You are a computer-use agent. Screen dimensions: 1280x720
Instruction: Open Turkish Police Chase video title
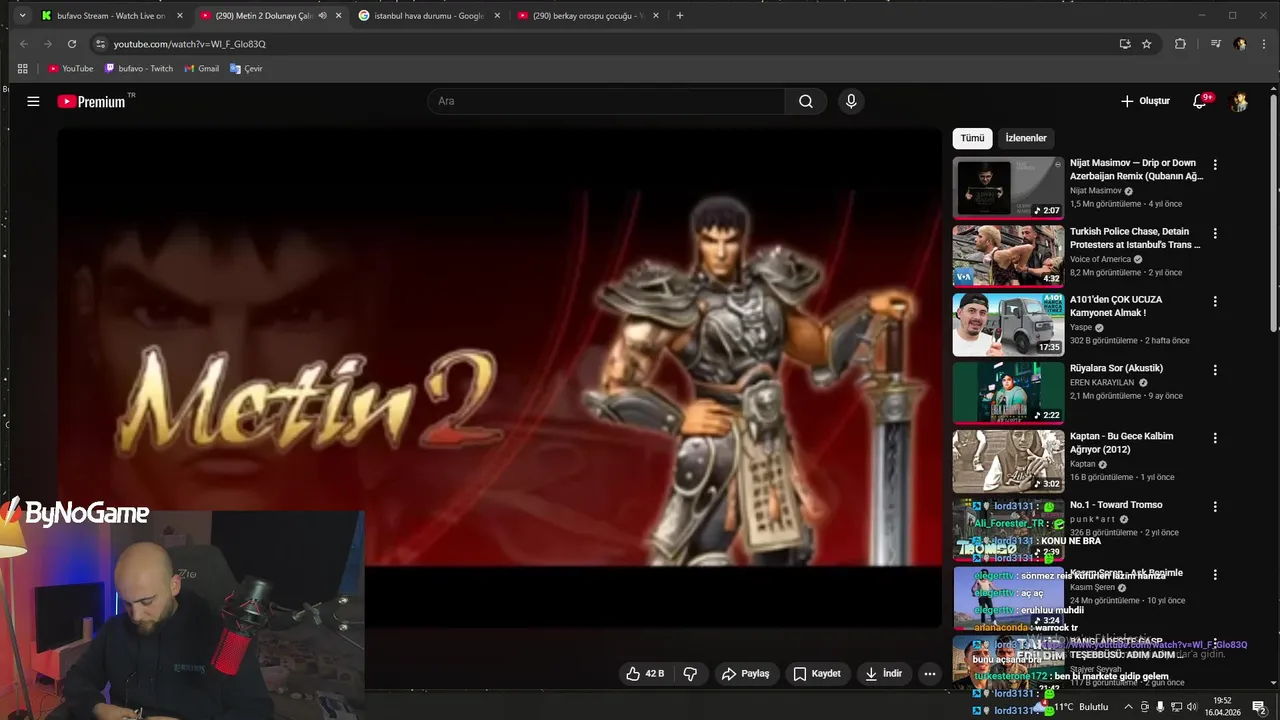point(1135,238)
